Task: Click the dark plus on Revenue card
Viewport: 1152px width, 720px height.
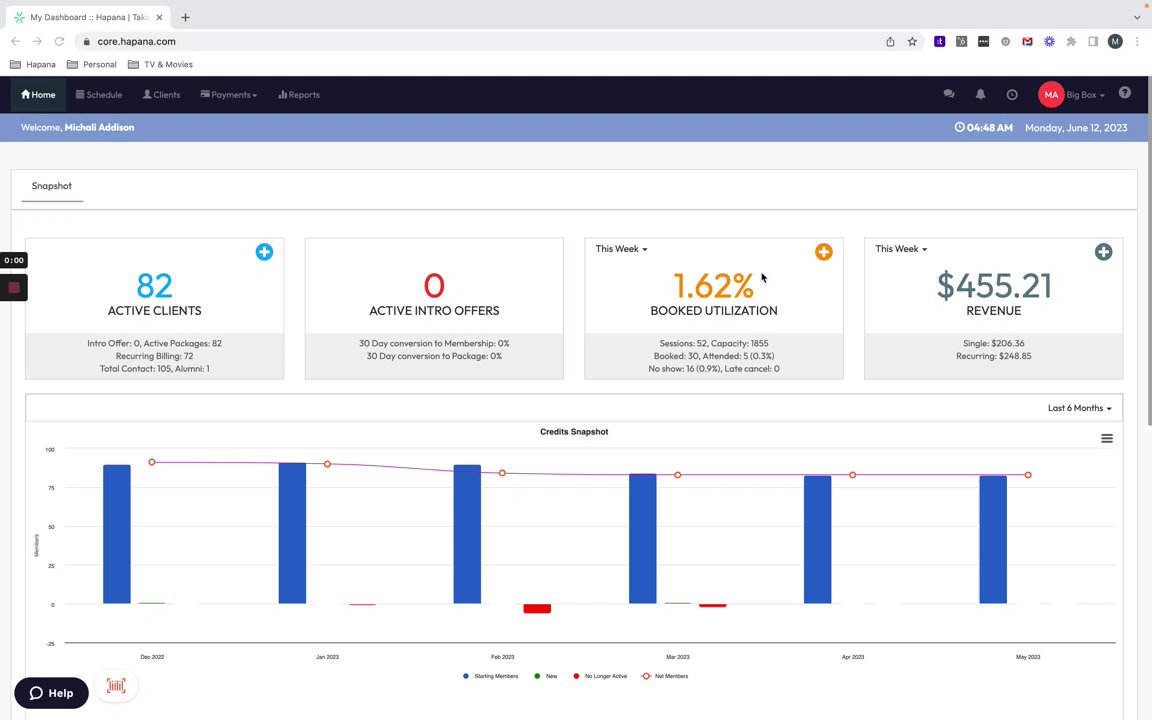Action: pyautogui.click(x=1103, y=252)
